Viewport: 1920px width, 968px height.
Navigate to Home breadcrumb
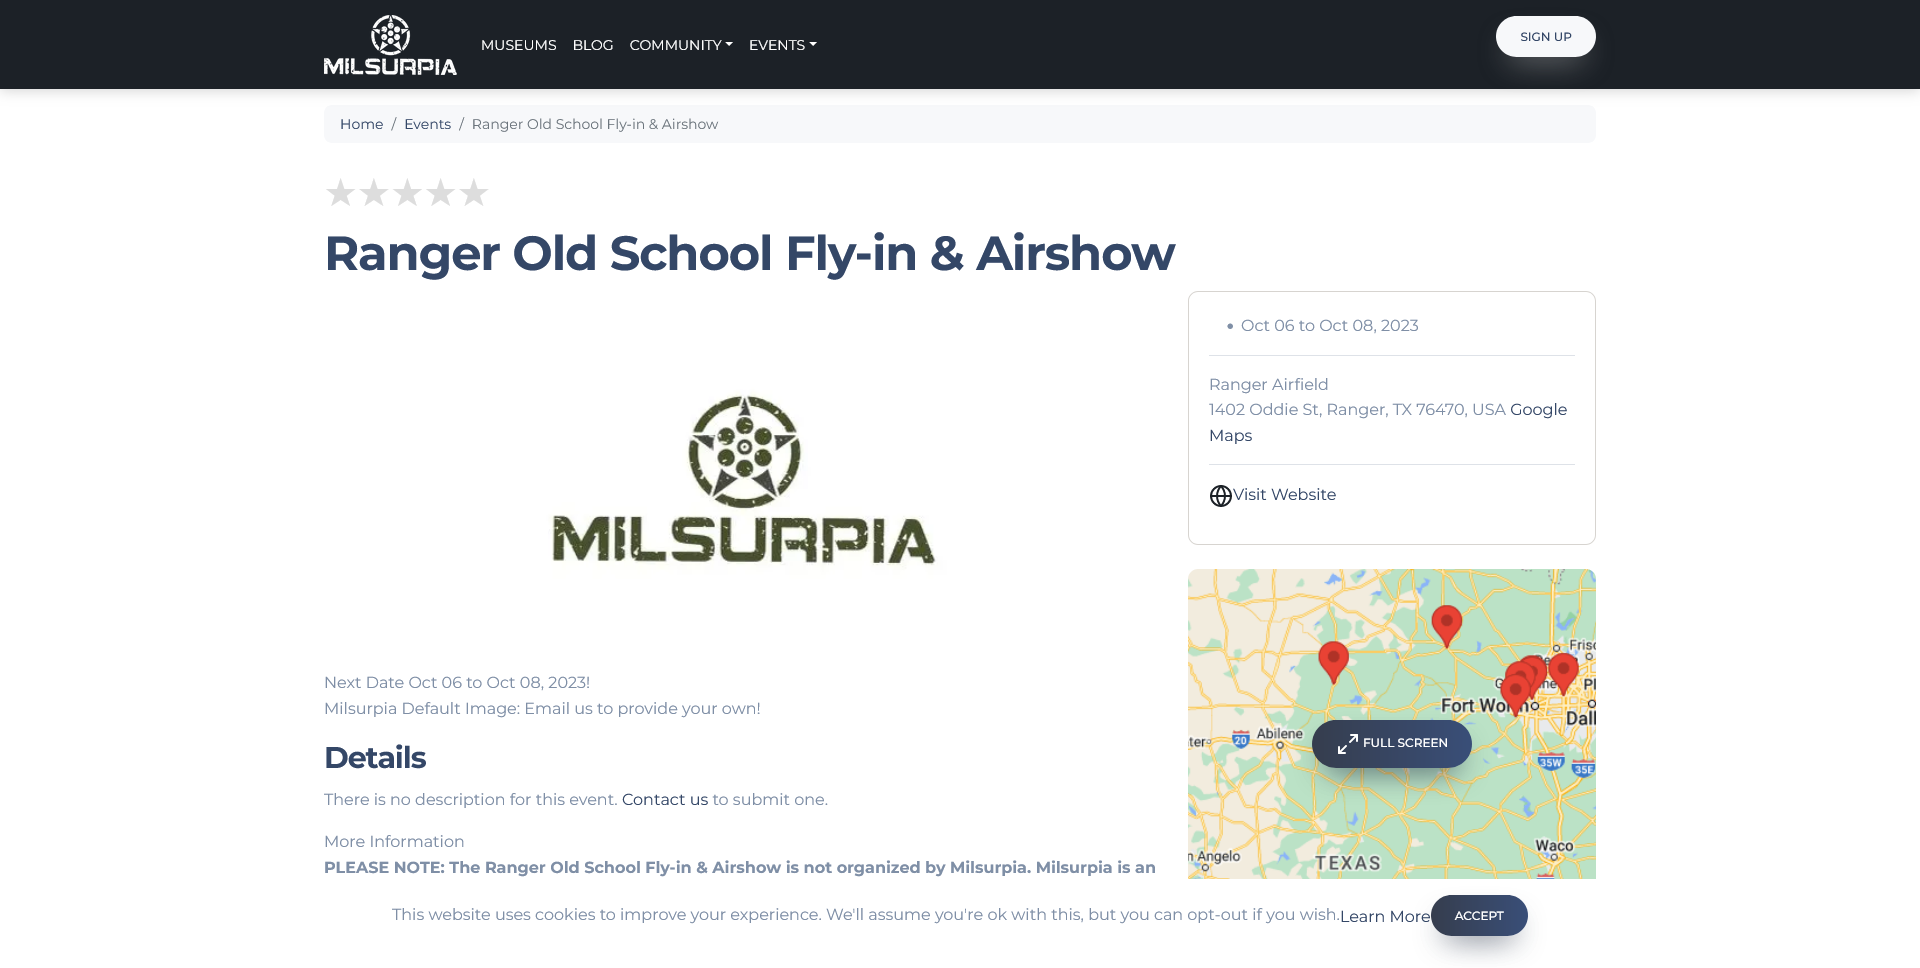(x=361, y=124)
